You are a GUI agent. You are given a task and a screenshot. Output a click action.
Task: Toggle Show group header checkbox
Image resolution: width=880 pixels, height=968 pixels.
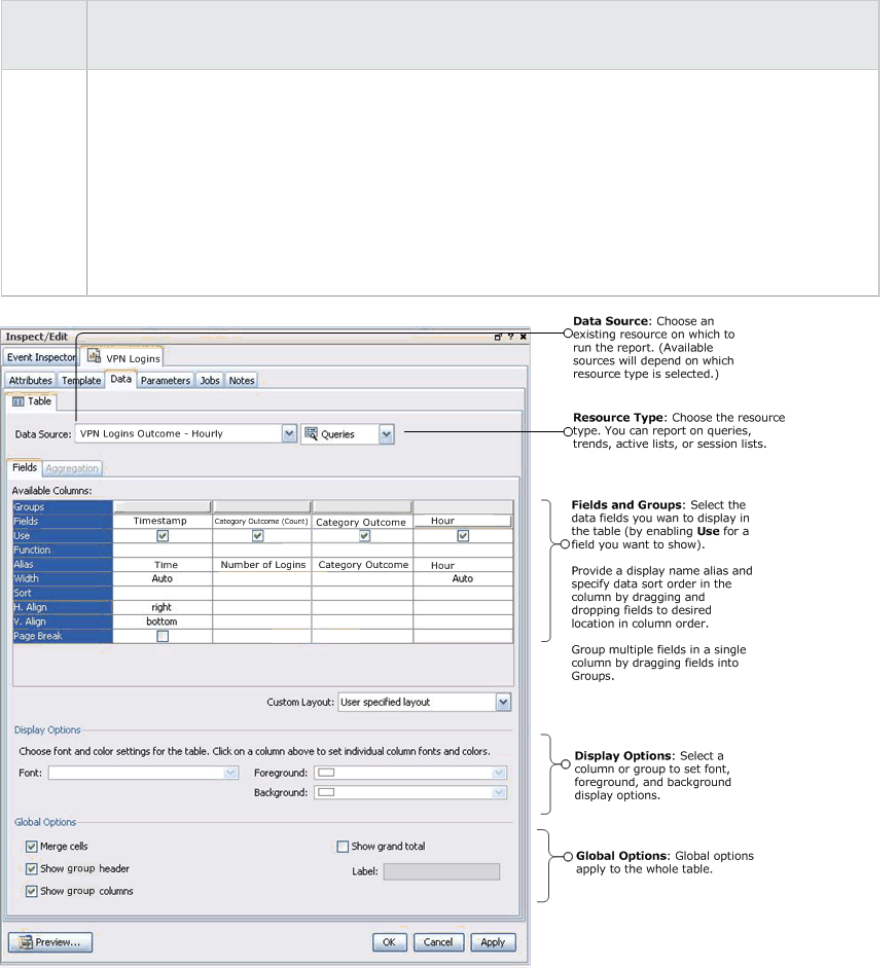31,869
